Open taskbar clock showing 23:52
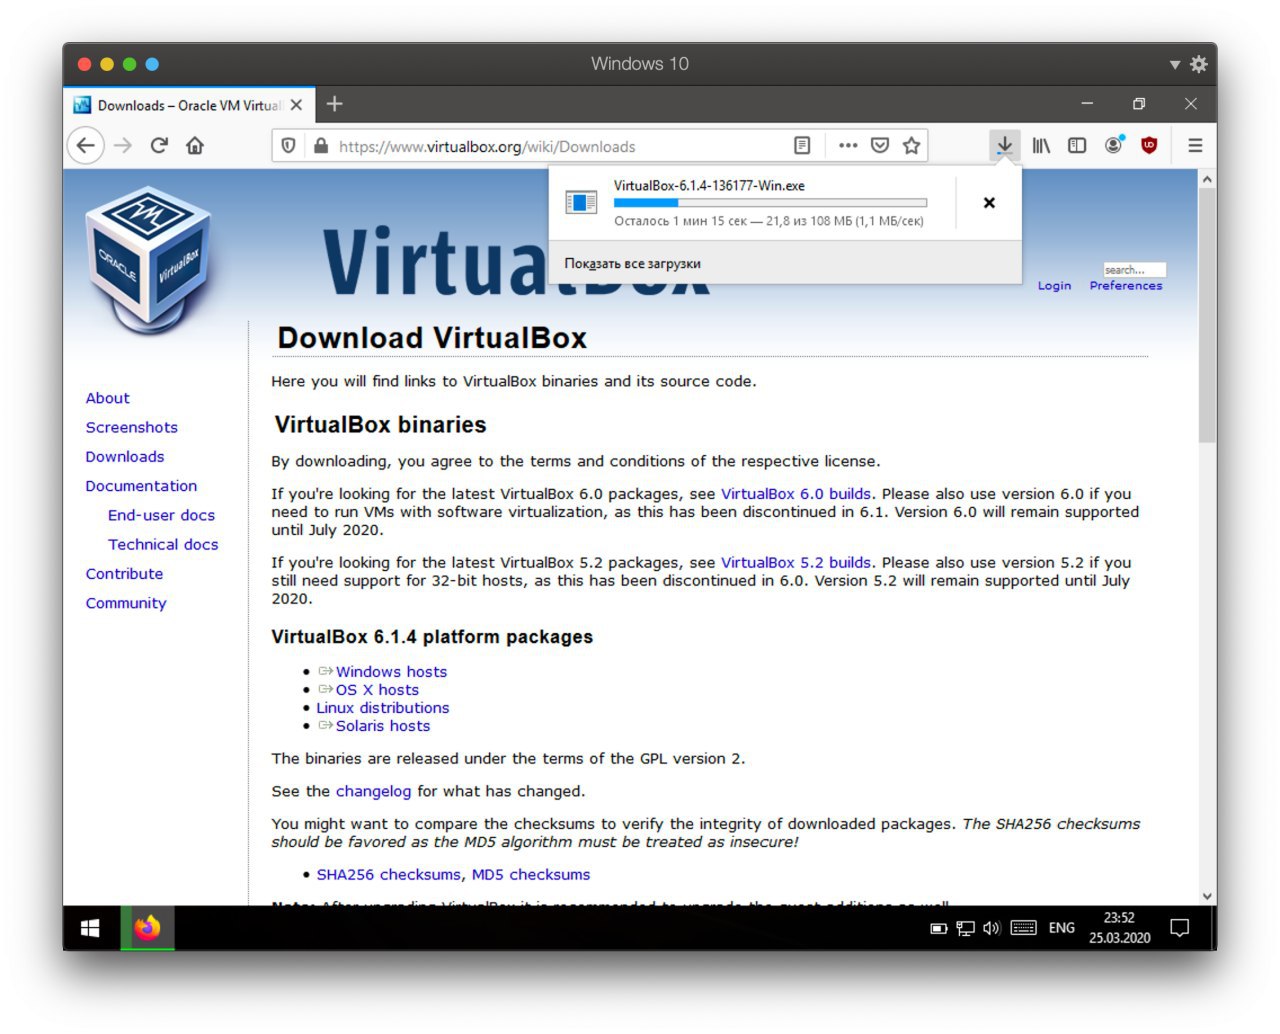Viewport: 1280px width, 1034px height. click(1119, 928)
